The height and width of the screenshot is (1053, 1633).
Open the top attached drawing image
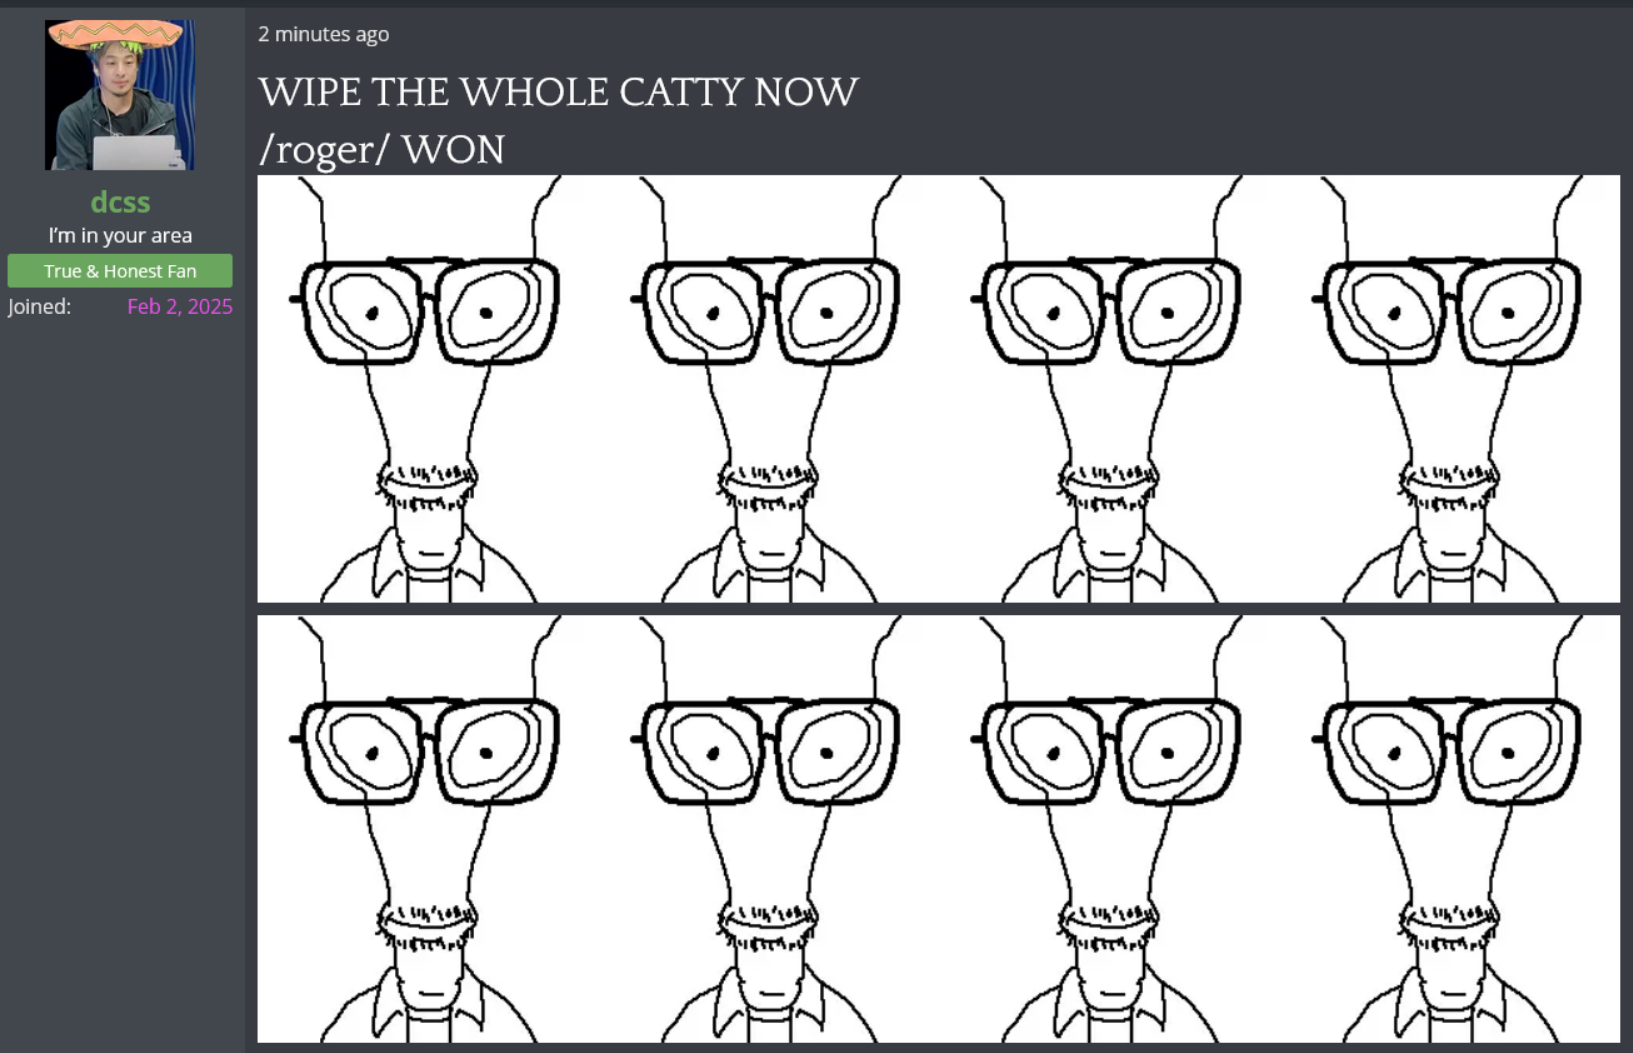coord(938,389)
